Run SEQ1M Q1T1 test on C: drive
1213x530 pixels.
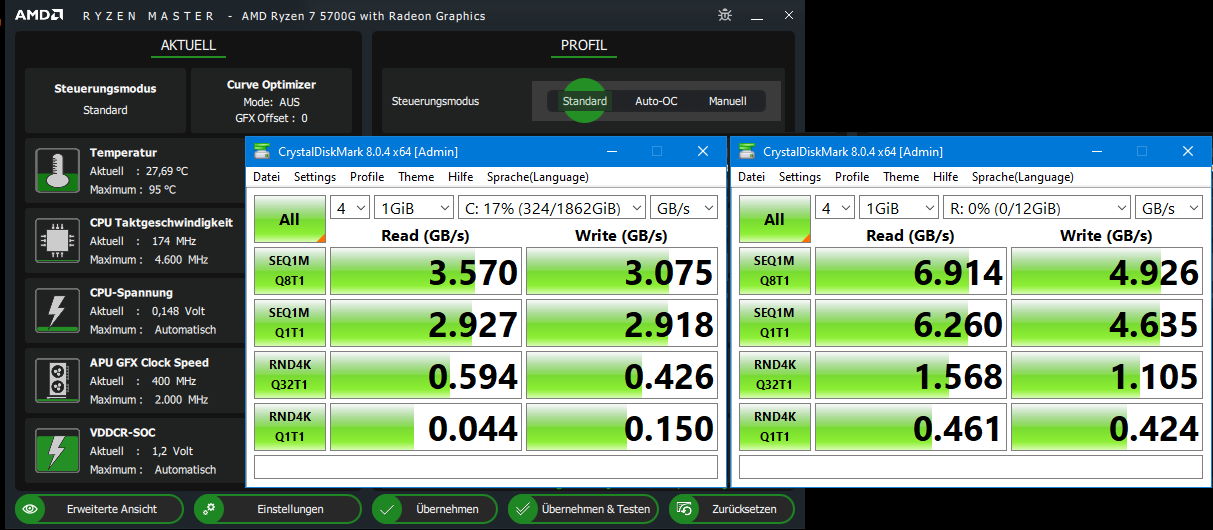(290, 323)
